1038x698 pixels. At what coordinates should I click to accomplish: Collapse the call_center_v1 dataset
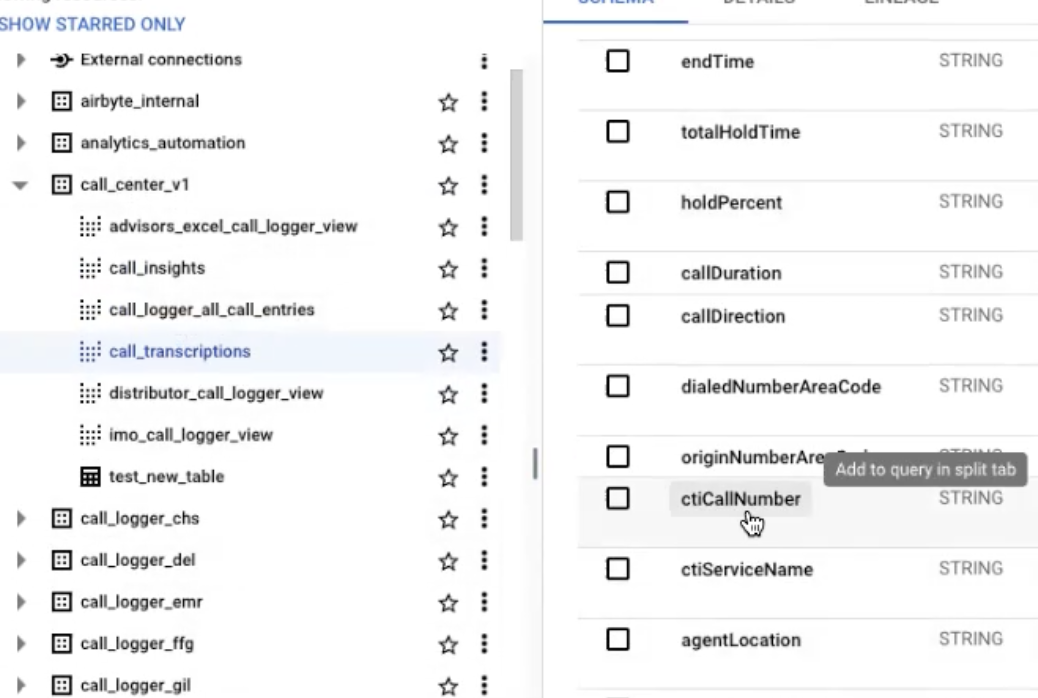[x=21, y=186]
